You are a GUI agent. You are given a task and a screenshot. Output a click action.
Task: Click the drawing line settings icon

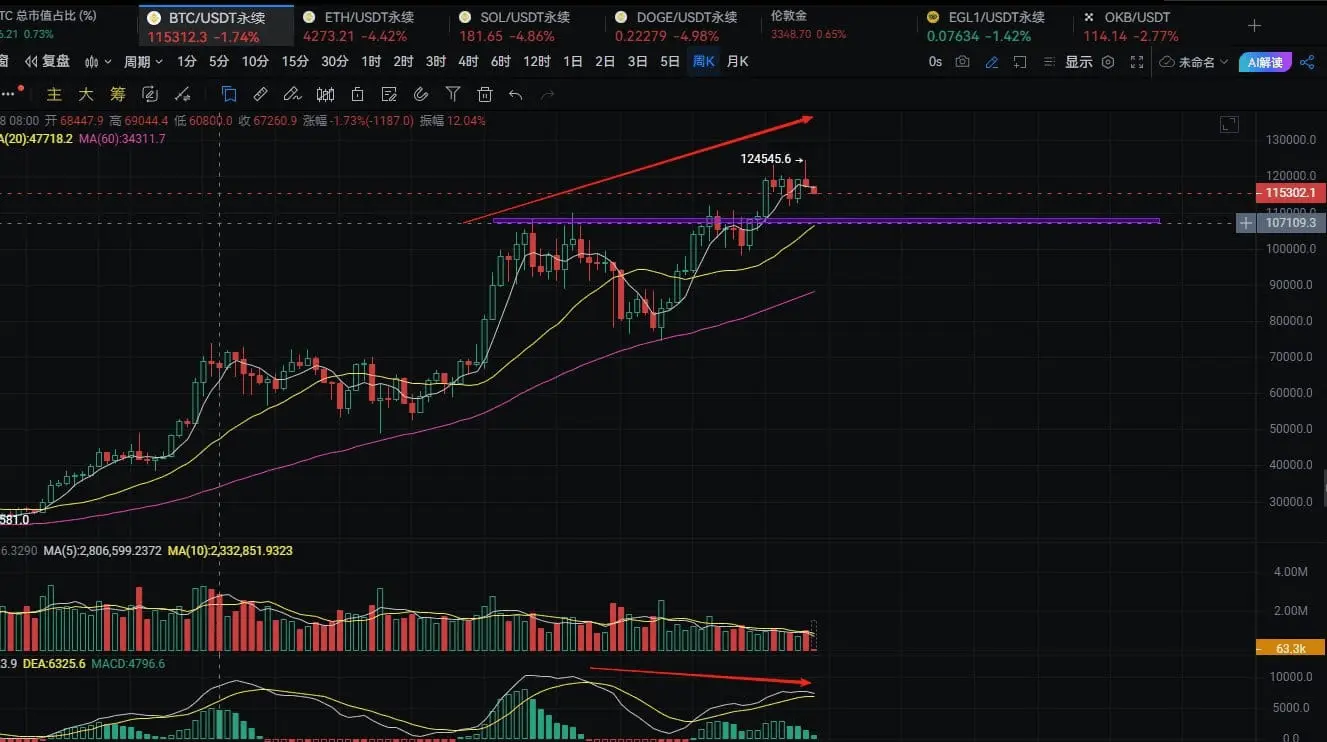tap(182, 94)
